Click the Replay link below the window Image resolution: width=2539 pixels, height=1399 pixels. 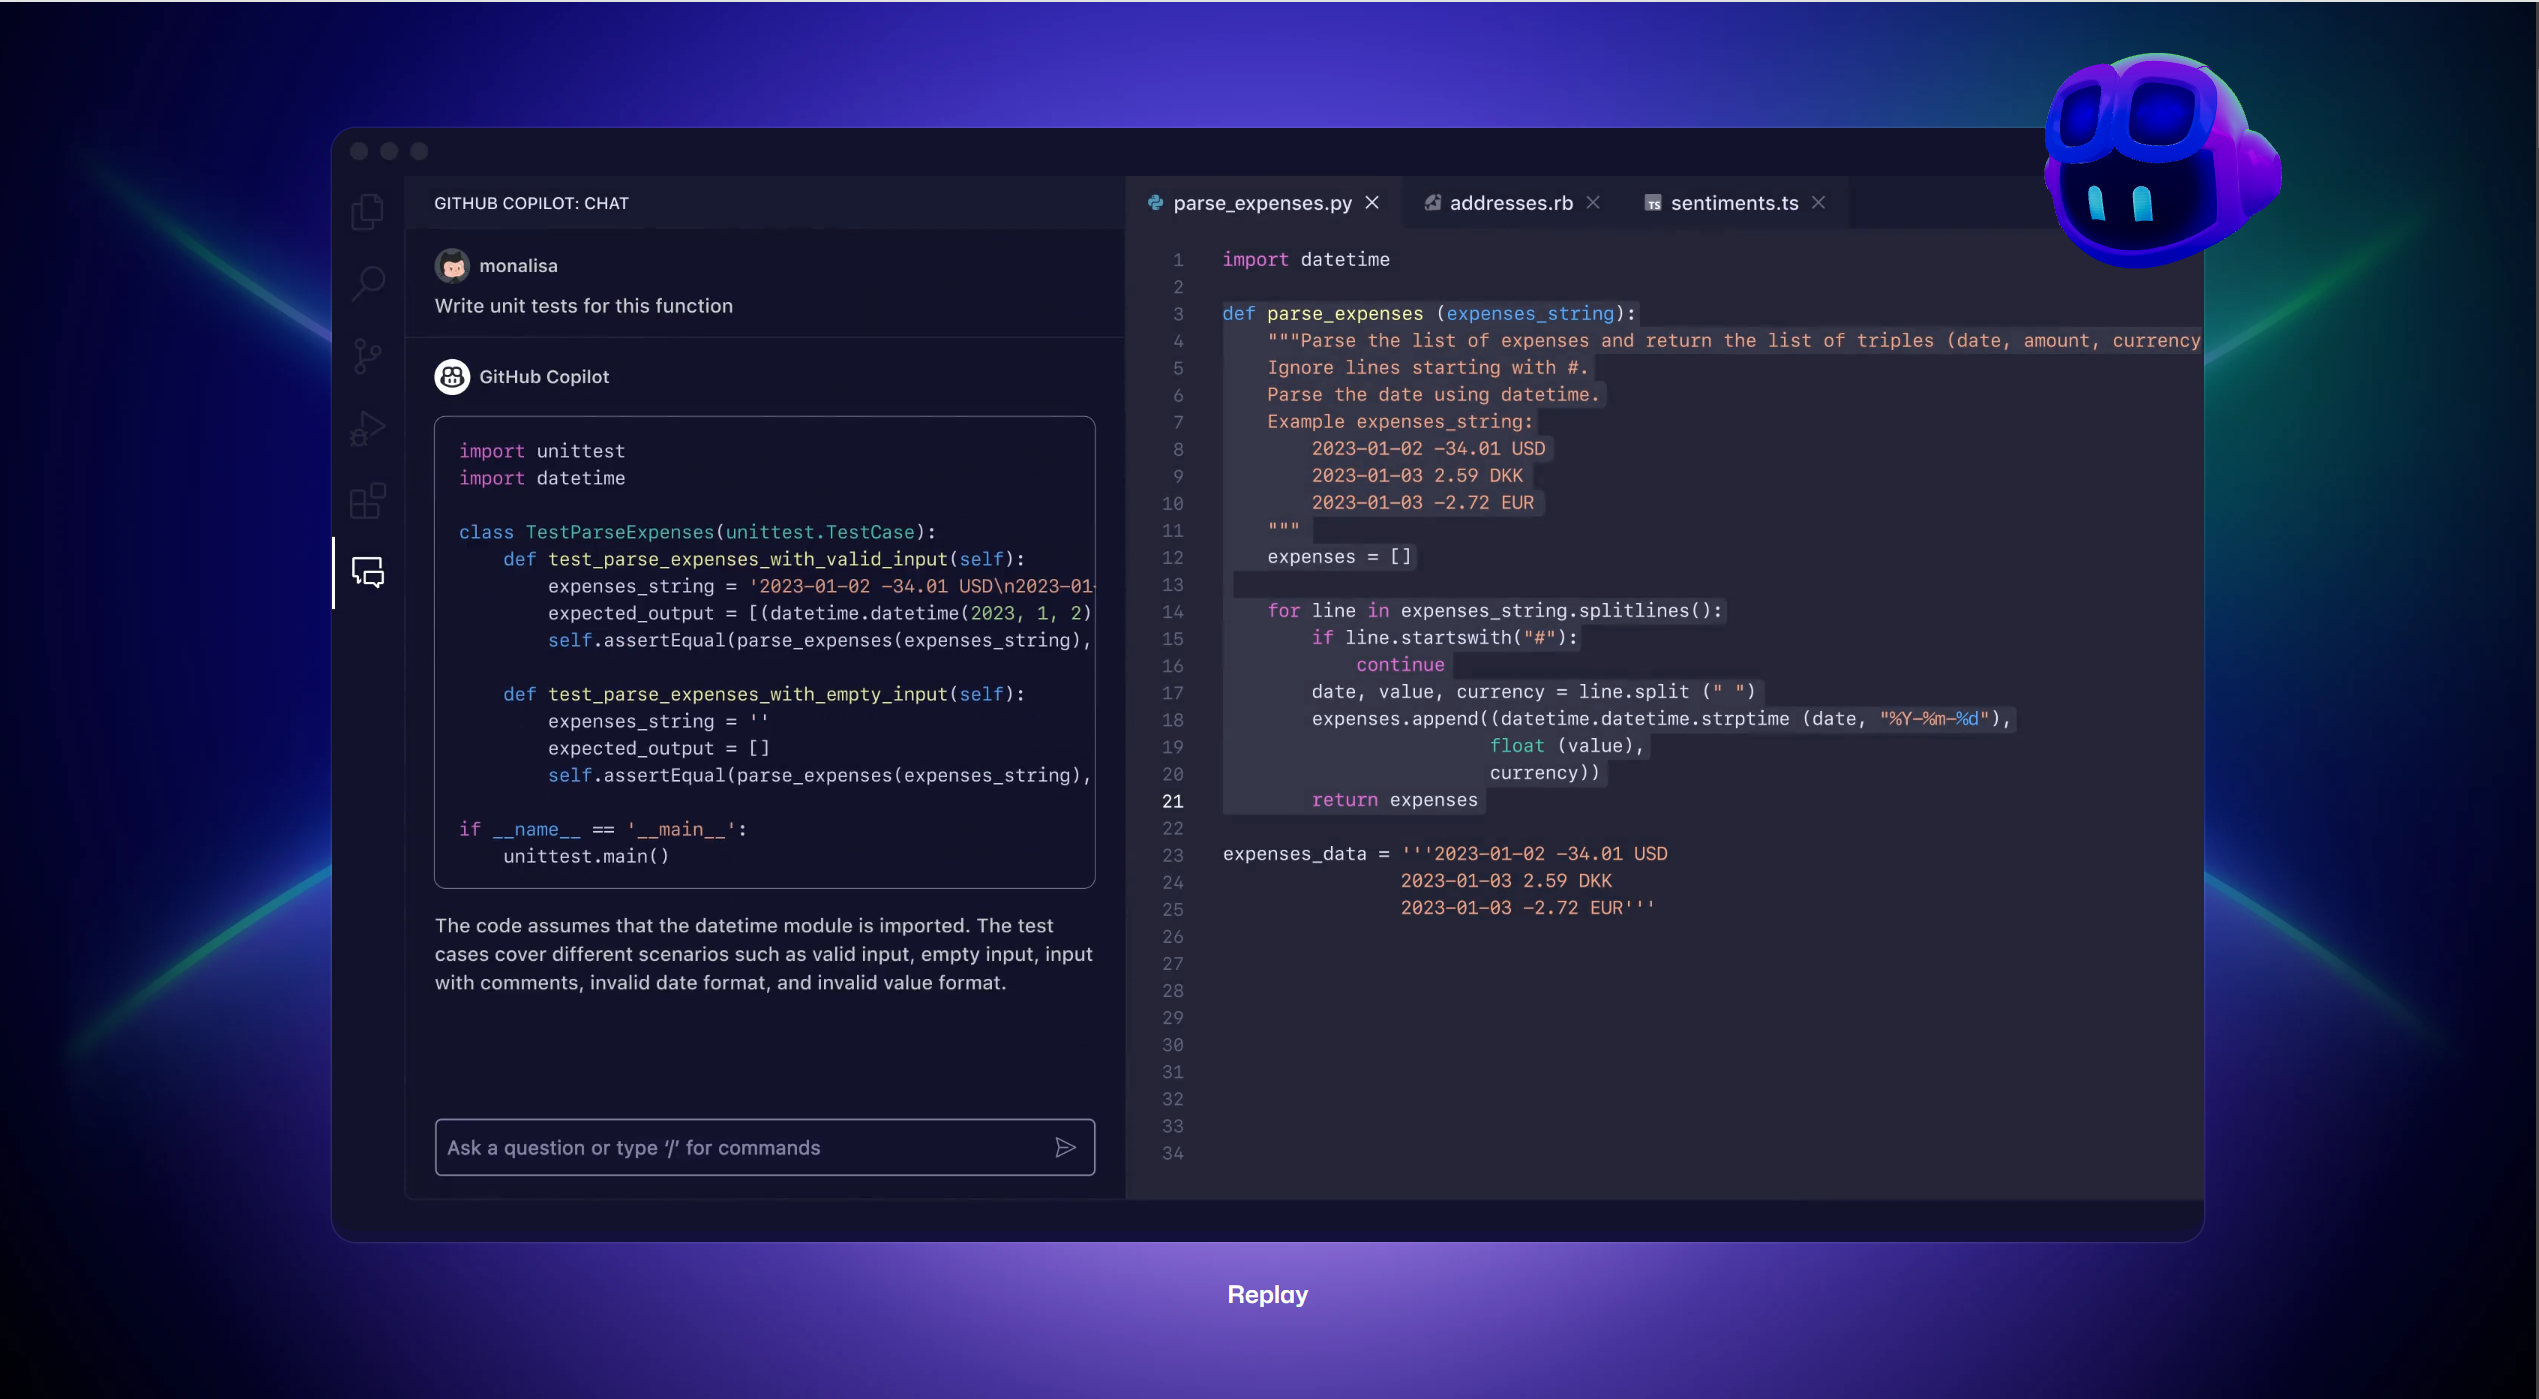click(1267, 1294)
